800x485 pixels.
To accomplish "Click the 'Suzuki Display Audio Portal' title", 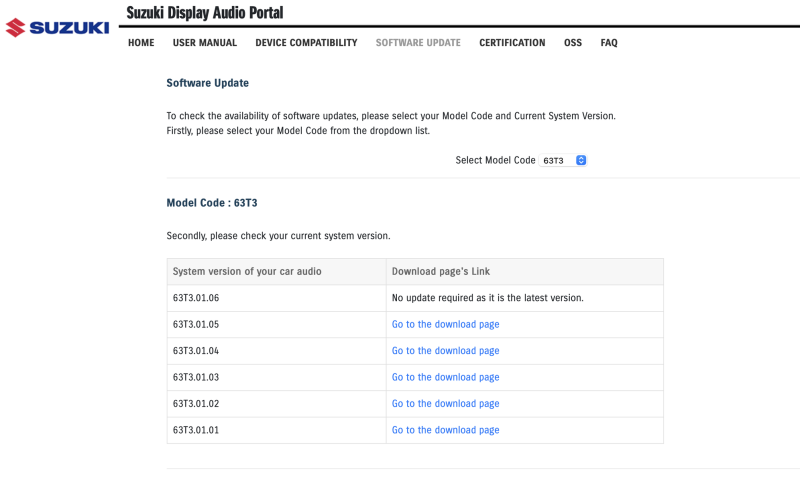I will 205,13.
